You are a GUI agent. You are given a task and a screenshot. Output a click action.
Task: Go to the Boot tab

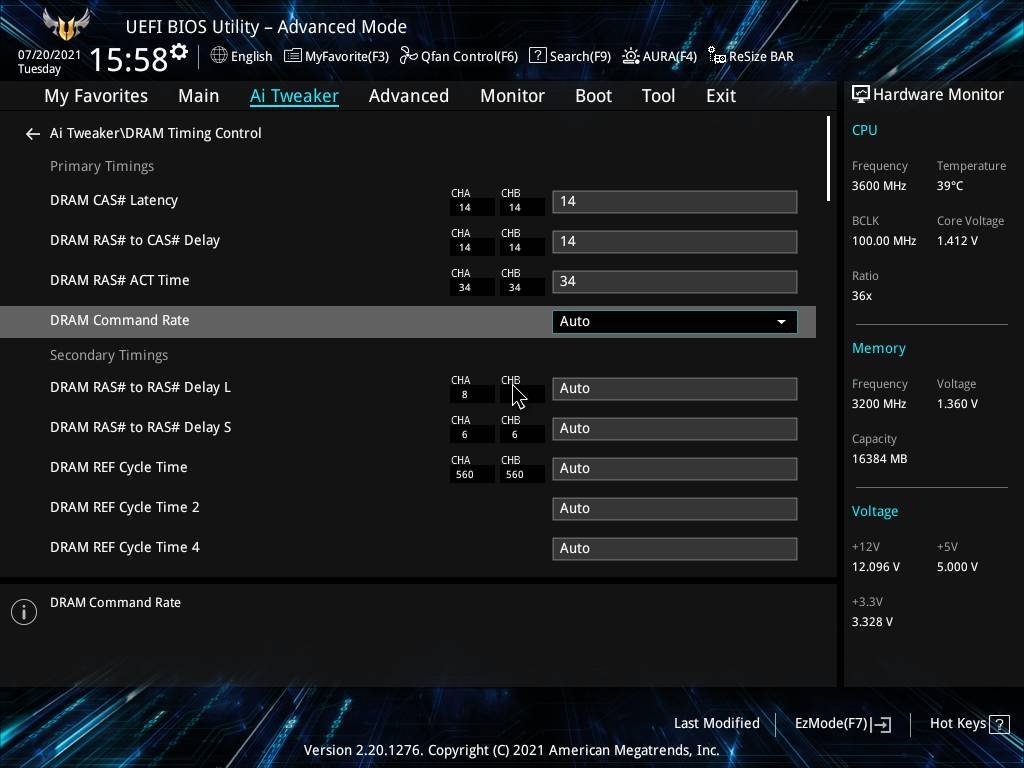[593, 96]
